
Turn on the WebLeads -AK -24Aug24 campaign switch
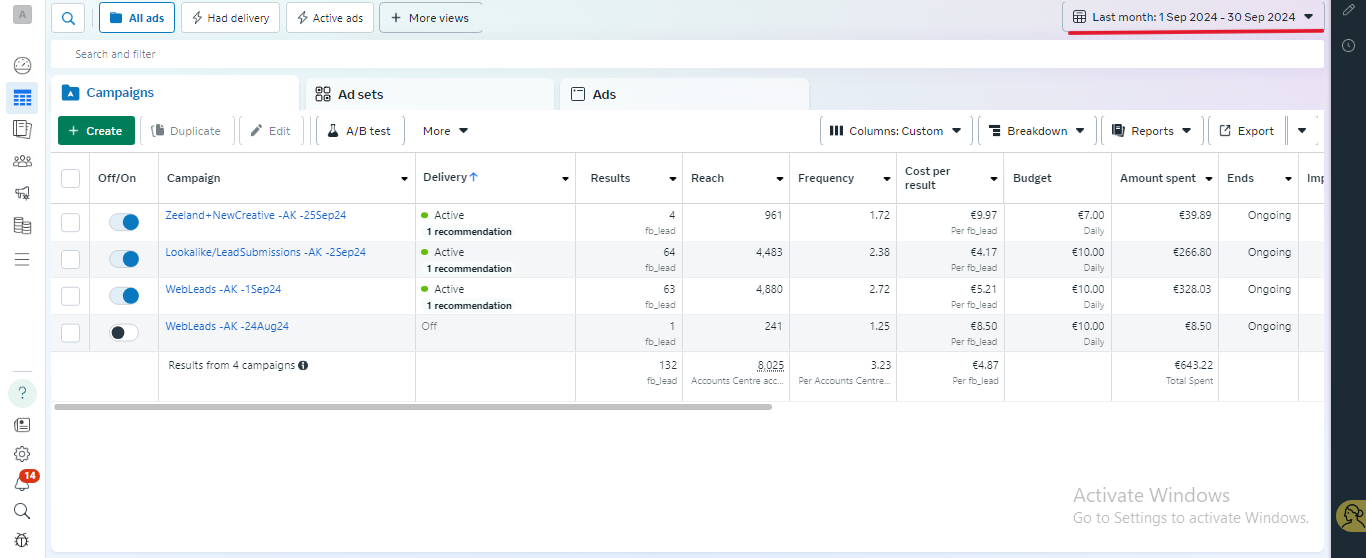coord(124,333)
